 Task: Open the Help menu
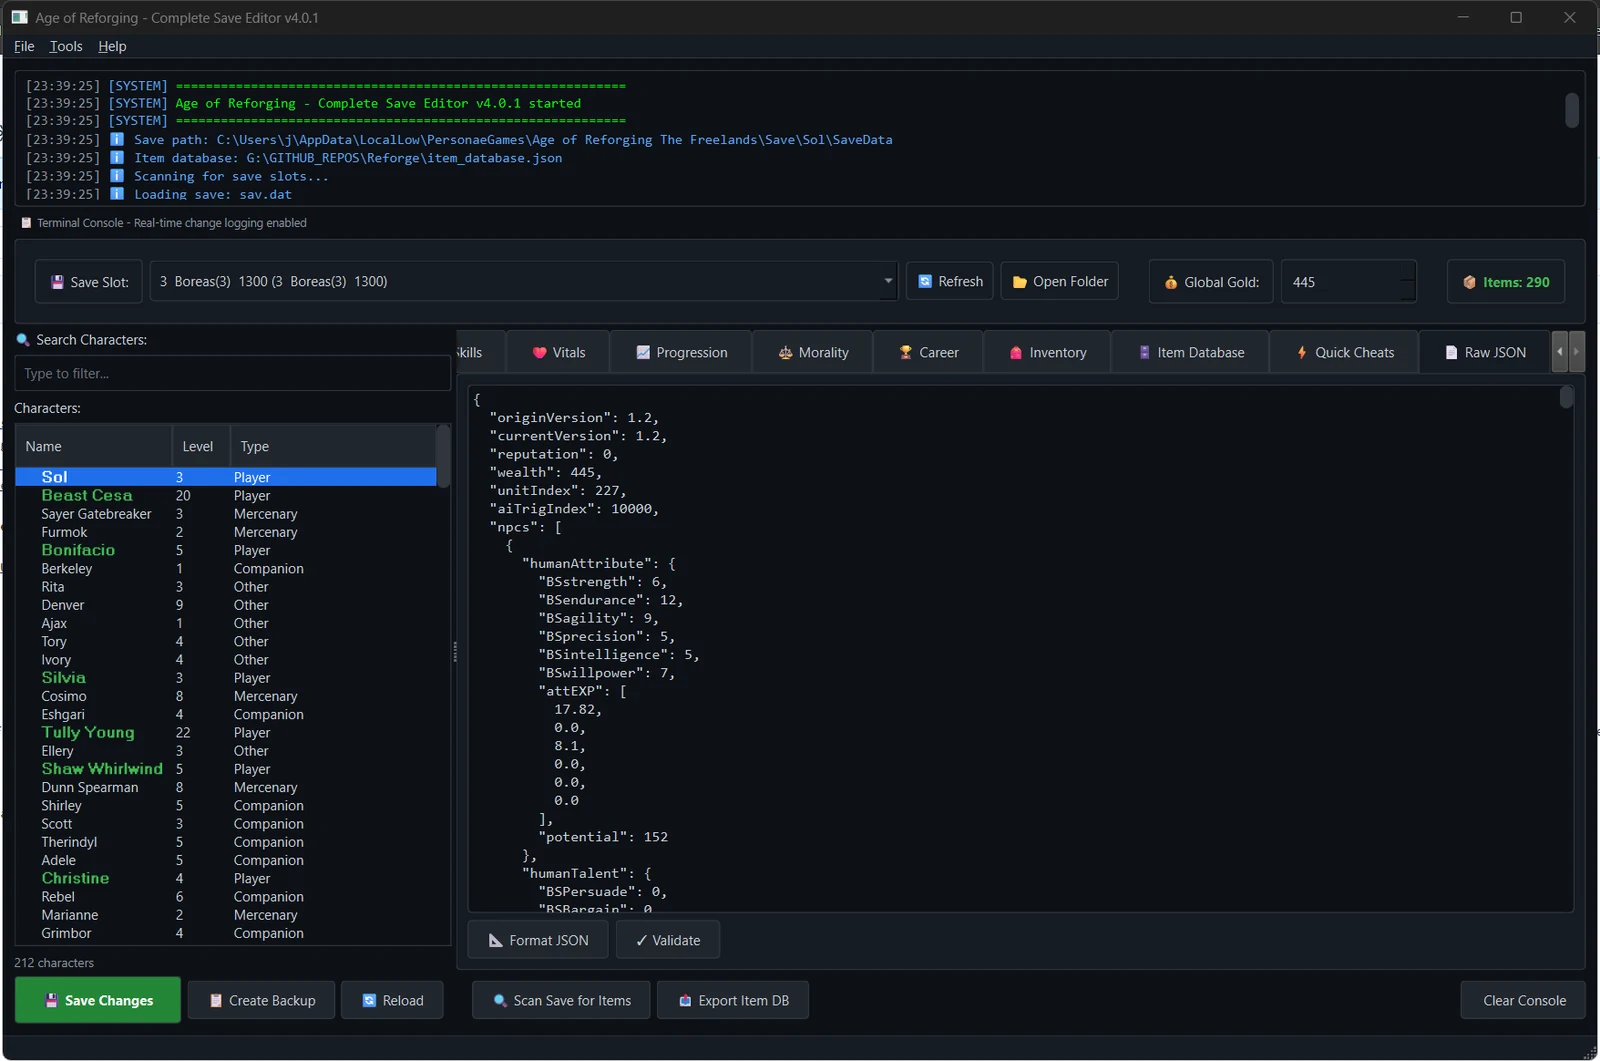point(112,46)
